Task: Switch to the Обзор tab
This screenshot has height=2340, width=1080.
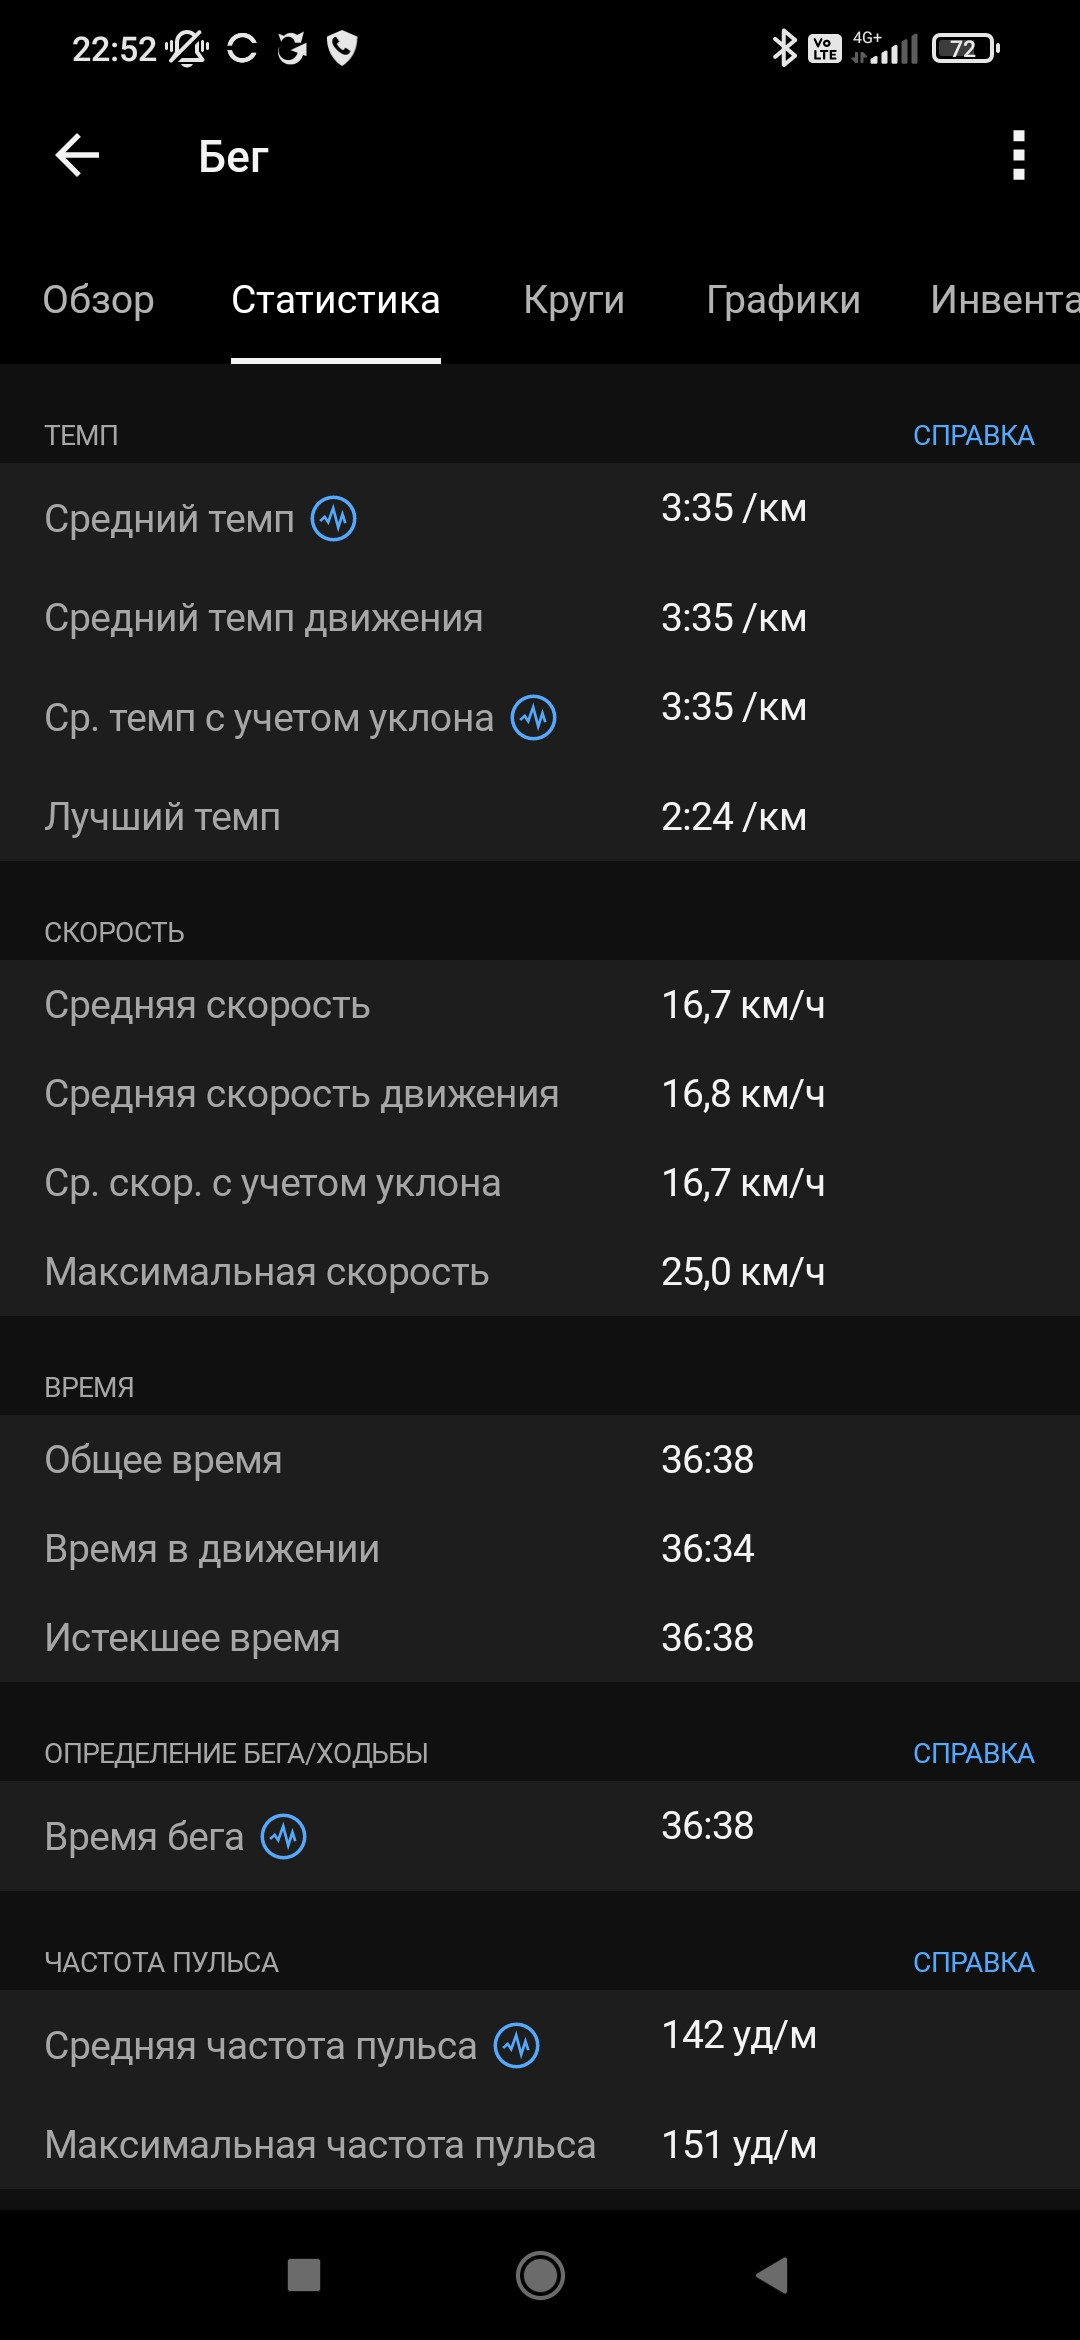Action: coord(99,300)
